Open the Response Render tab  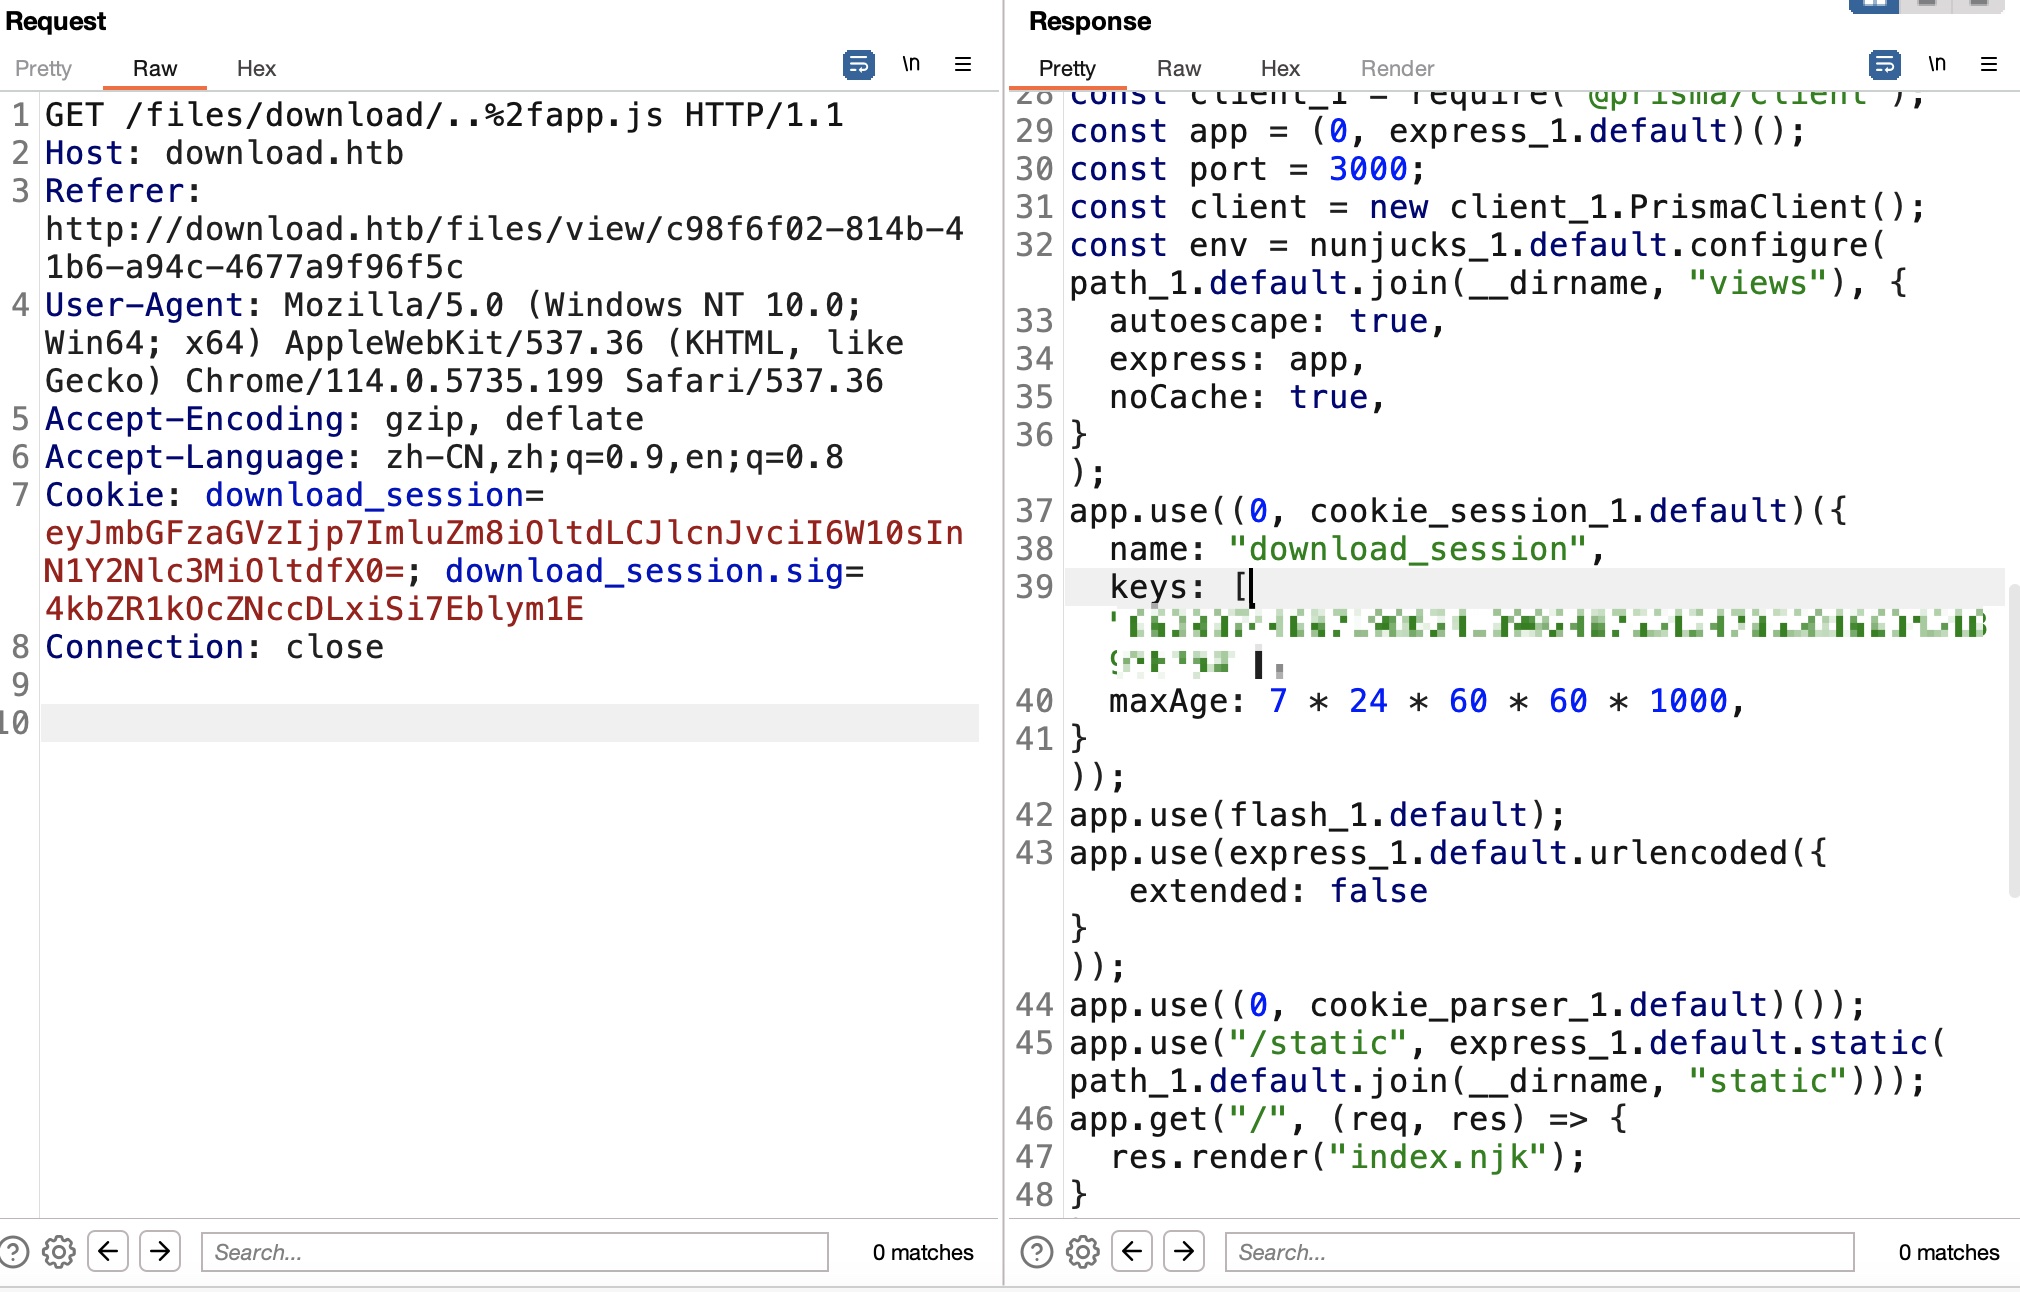pos(1397,68)
